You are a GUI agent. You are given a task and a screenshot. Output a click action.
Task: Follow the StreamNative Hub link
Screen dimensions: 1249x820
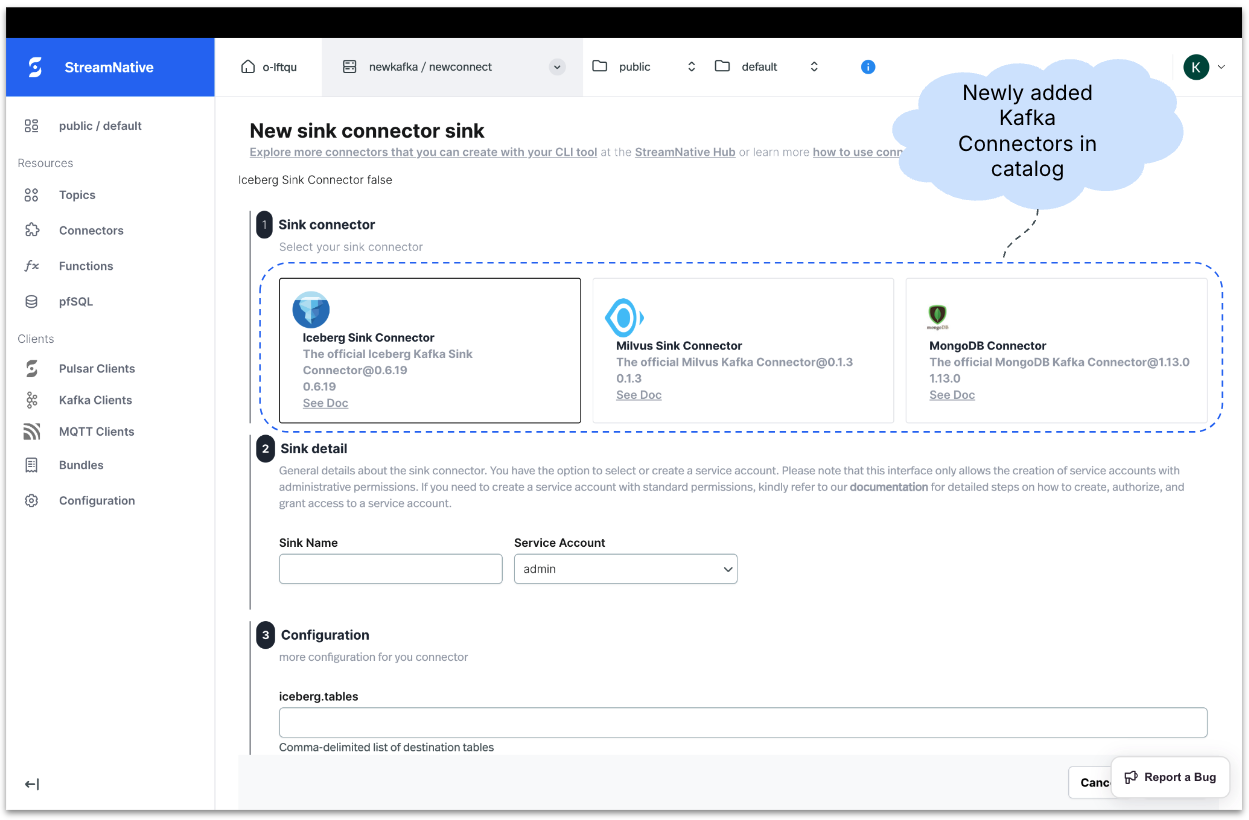click(x=685, y=152)
